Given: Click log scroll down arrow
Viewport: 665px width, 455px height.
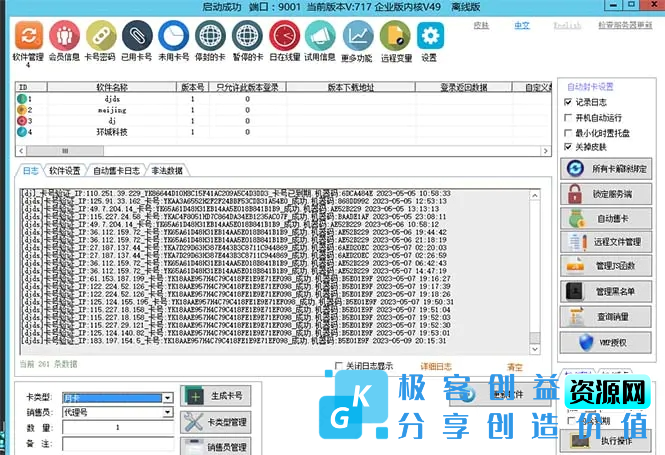Looking at the screenshot, I should point(535,349).
